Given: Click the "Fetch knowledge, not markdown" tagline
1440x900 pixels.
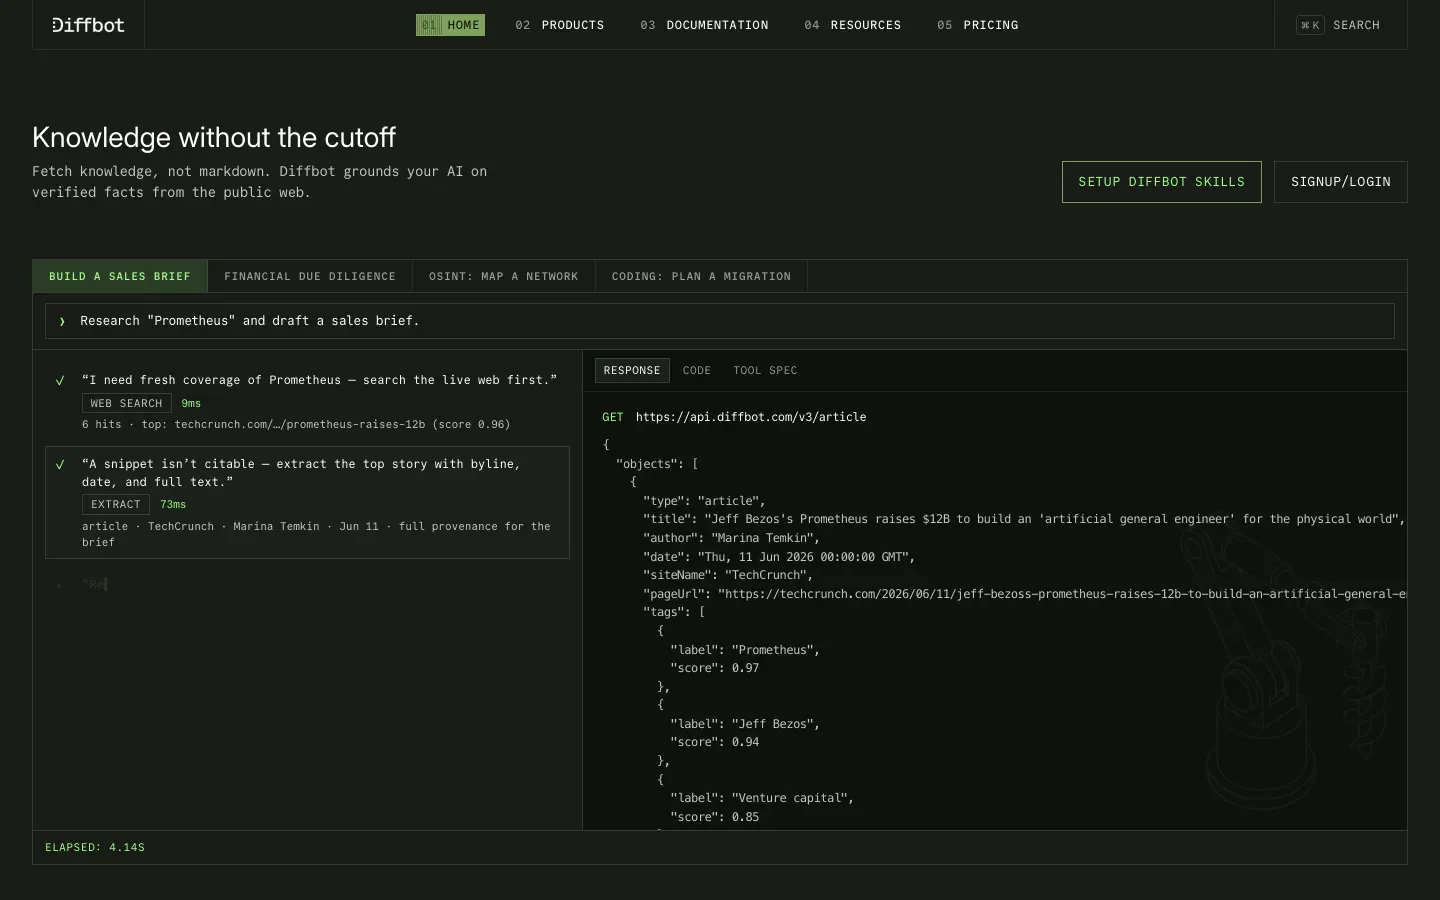Looking at the screenshot, I should click(260, 182).
